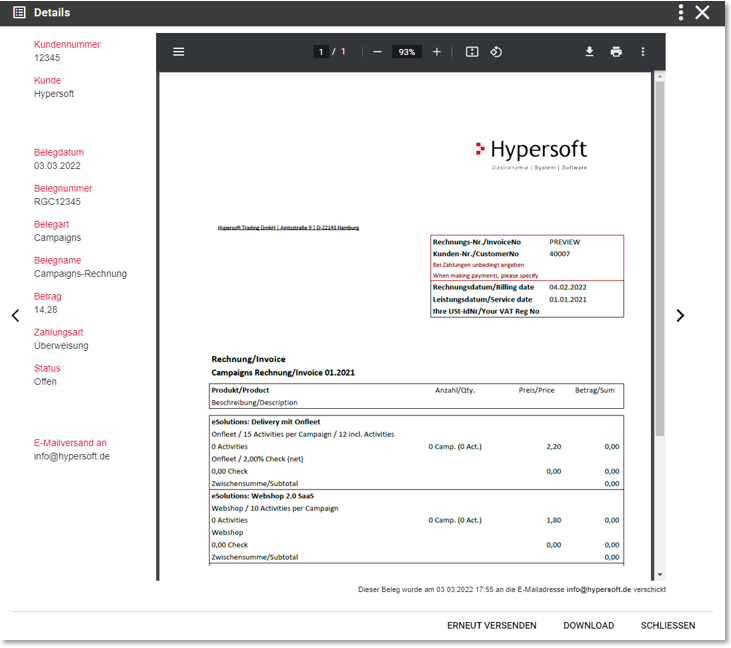Click customer number 40007 in the PDF
731x648 pixels.
[x=559, y=254]
